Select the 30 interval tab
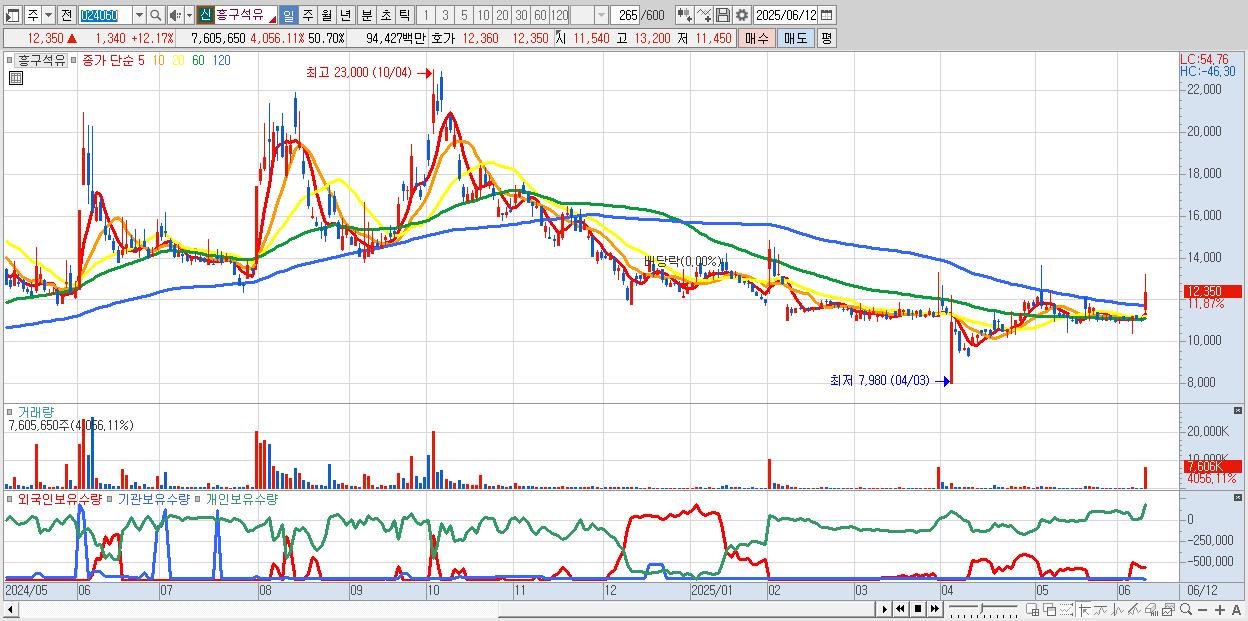This screenshot has height=621, width=1248. point(521,15)
